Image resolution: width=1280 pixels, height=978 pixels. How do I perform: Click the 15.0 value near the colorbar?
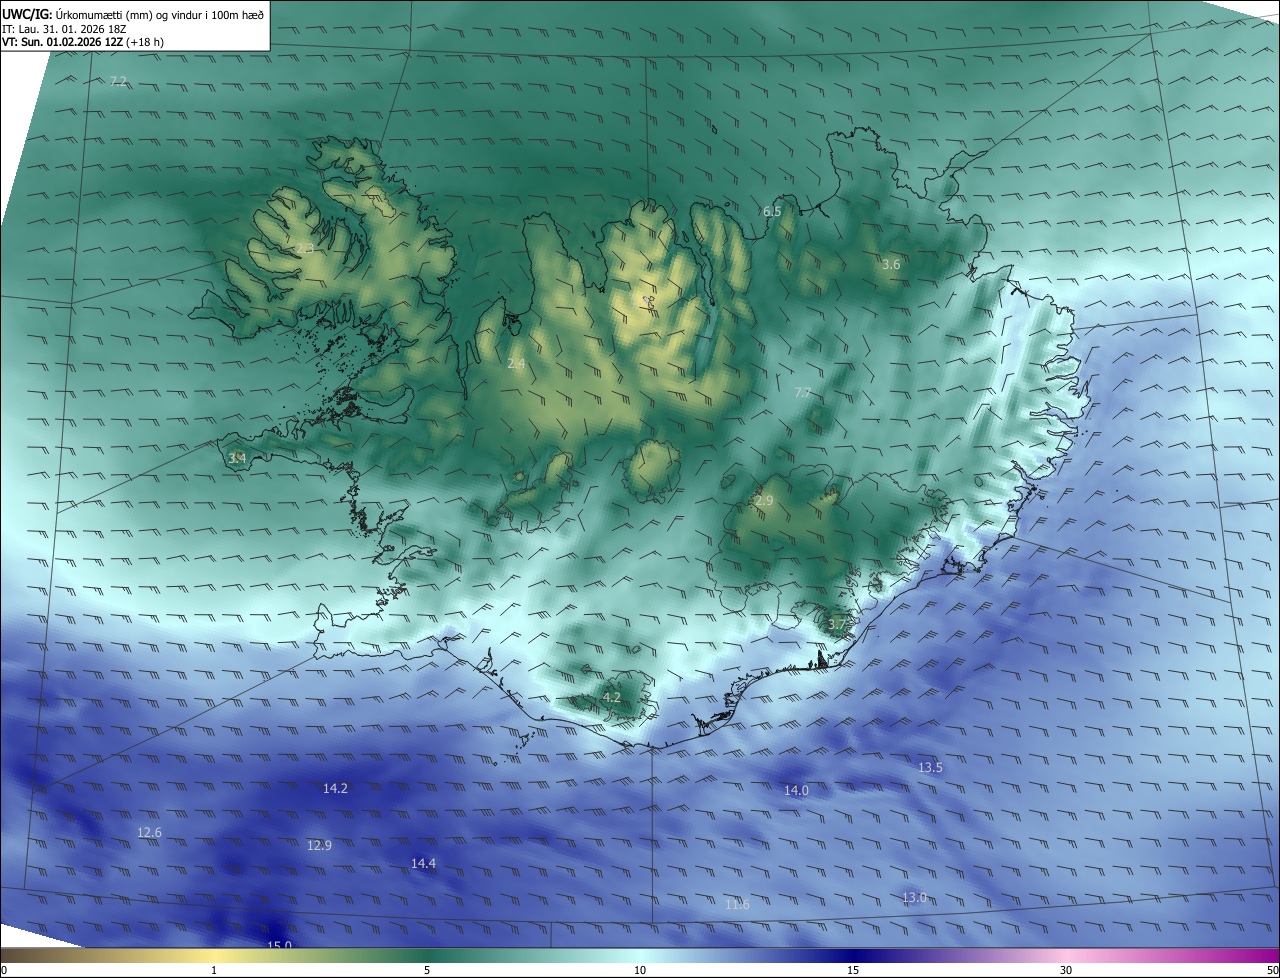[279, 944]
